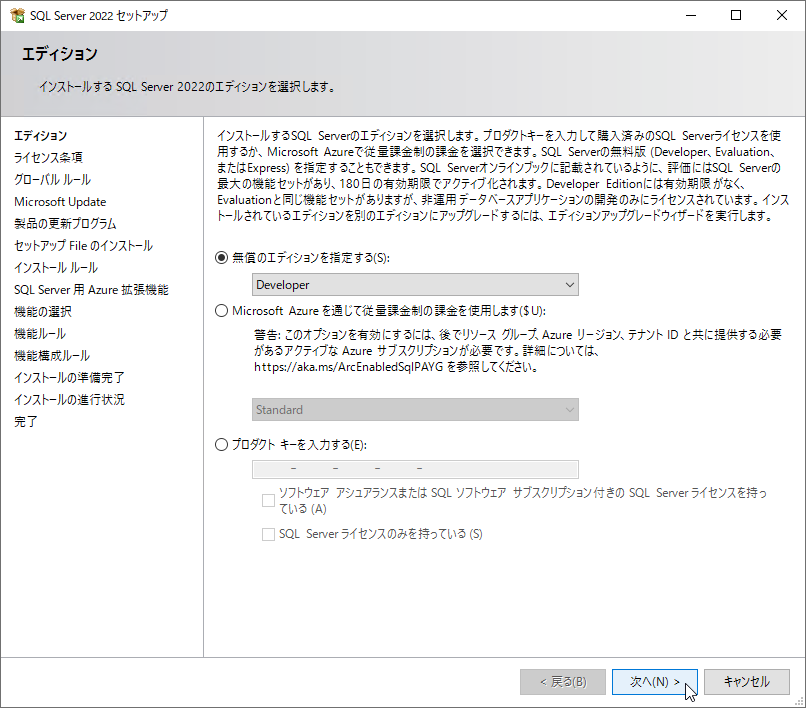Select the Microsoft Update step in sidebar
Image resolution: width=806 pixels, height=708 pixels.
[x=60, y=202]
